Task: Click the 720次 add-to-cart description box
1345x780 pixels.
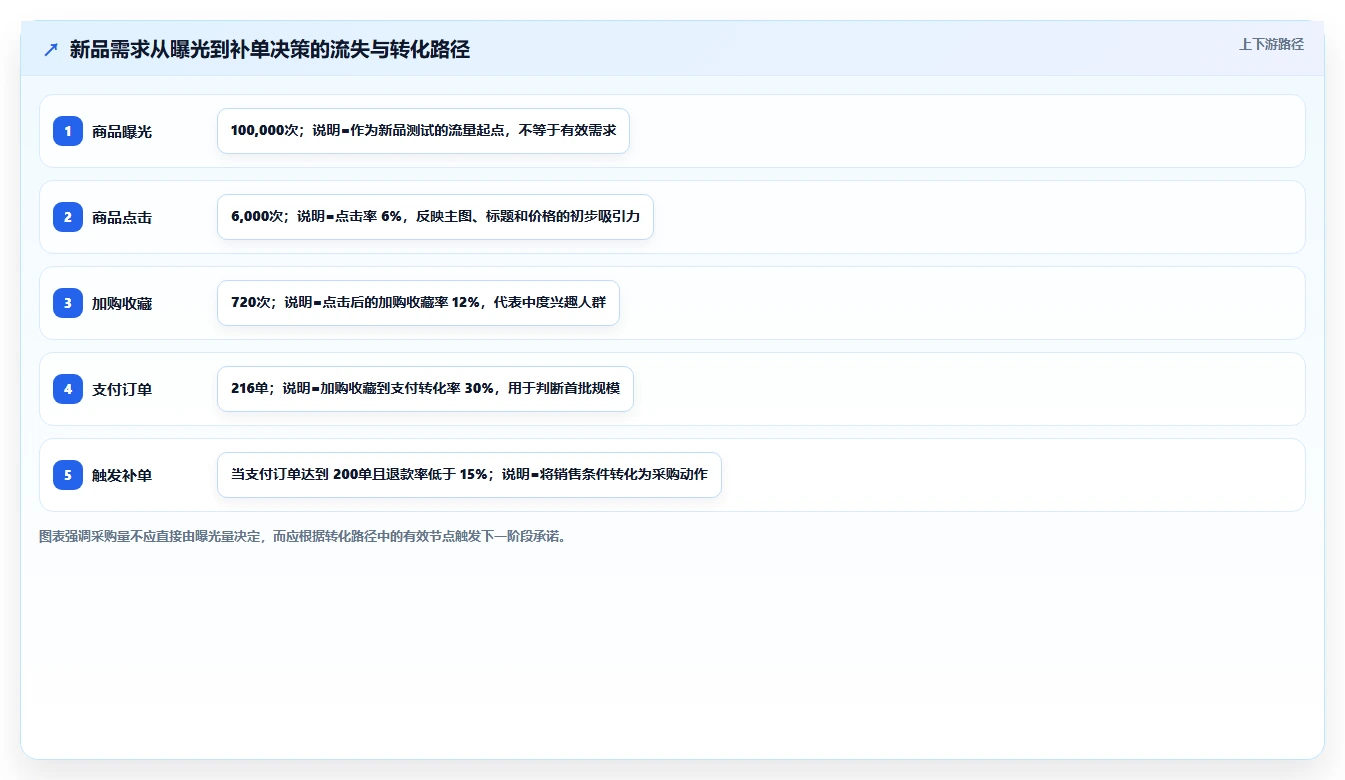Action: [418, 303]
